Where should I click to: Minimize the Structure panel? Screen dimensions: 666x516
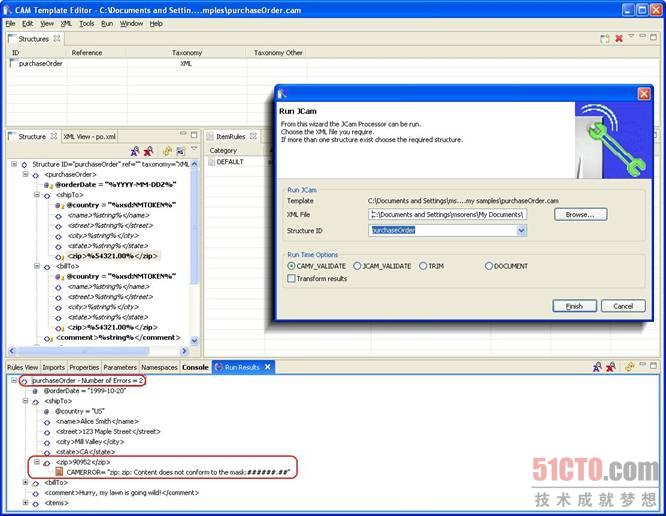[x=183, y=134]
